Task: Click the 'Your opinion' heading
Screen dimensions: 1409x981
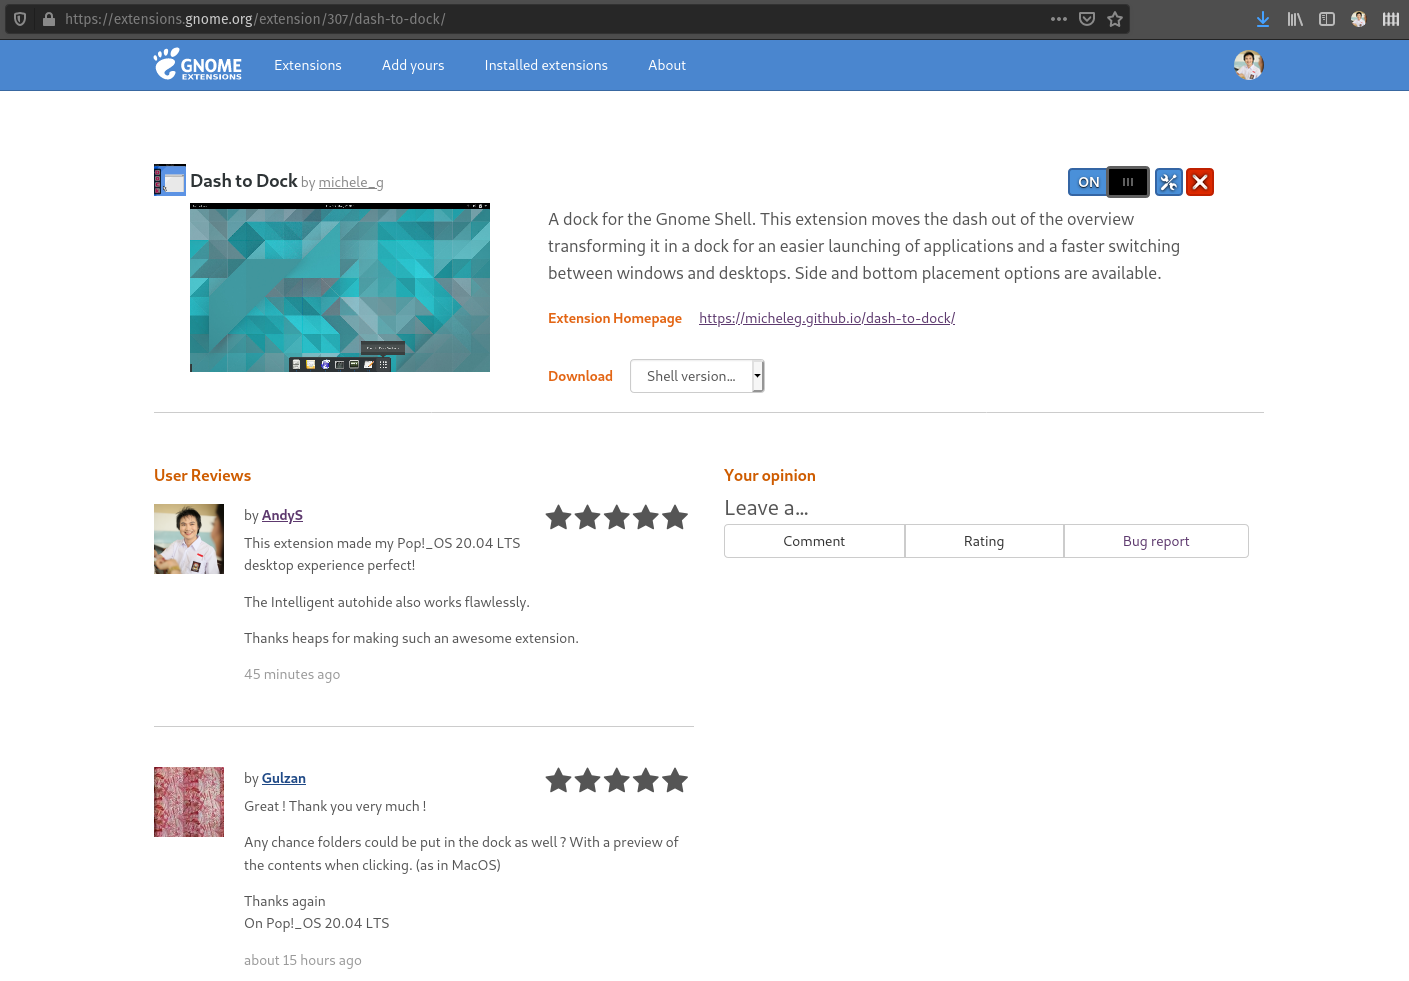Action: click(x=770, y=476)
